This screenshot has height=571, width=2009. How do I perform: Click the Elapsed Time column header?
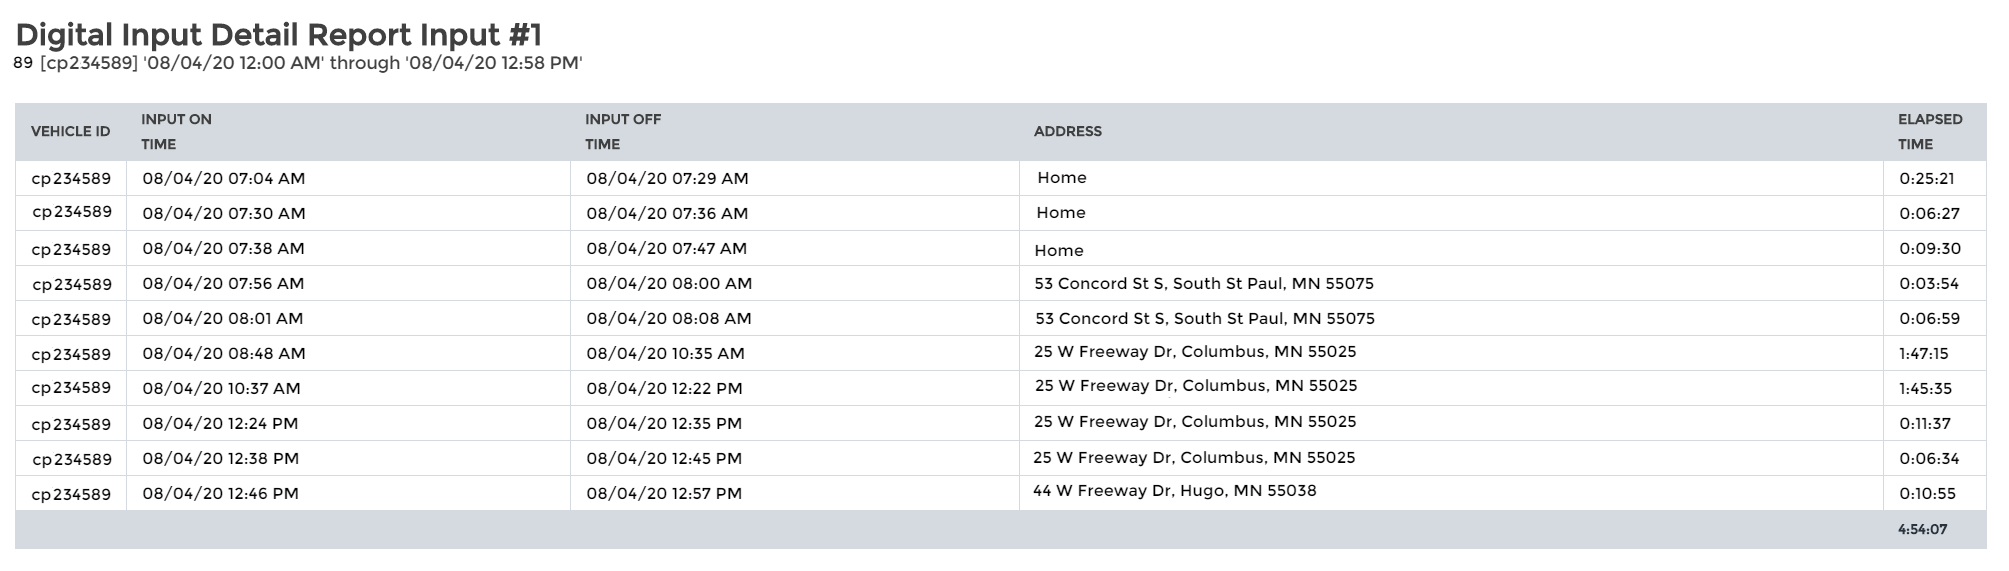(x=1929, y=131)
